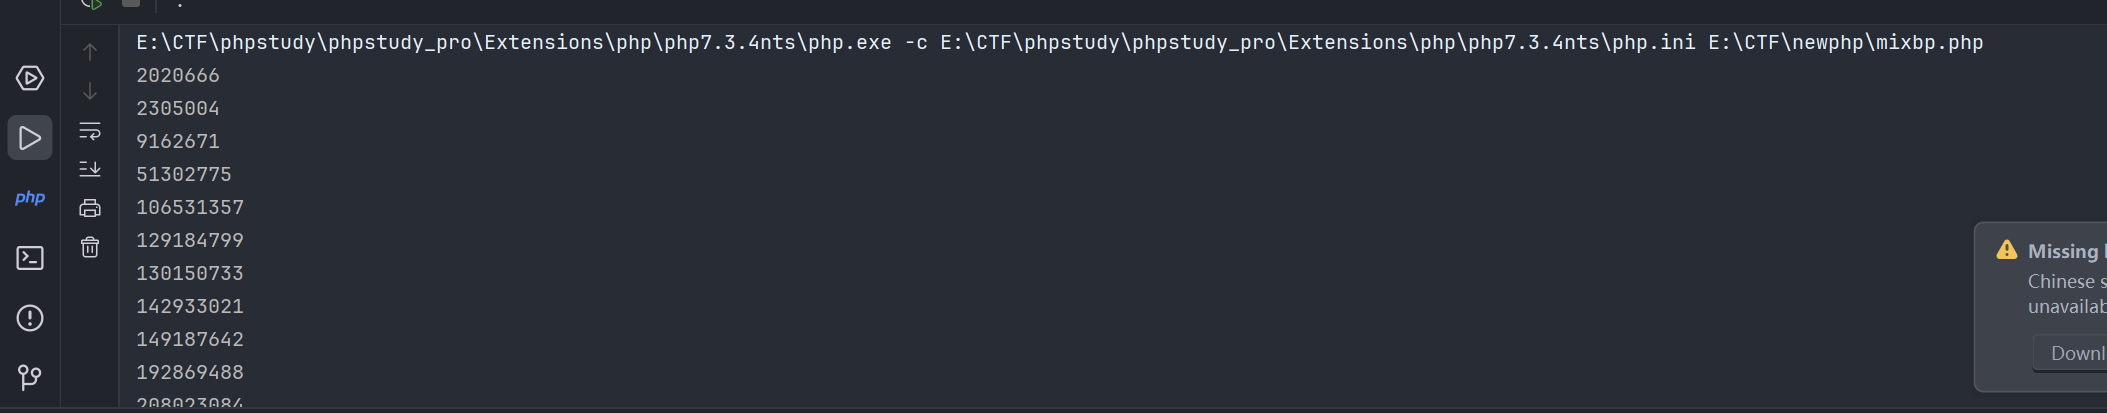Image resolution: width=2107 pixels, height=413 pixels.
Task: Clear all console output with trash icon
Action: click(90, 247)
